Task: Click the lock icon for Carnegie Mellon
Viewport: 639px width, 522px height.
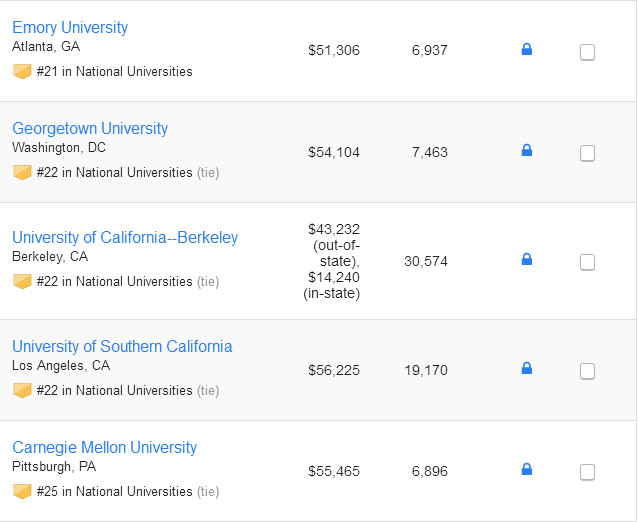Action: tap(527, 470)
